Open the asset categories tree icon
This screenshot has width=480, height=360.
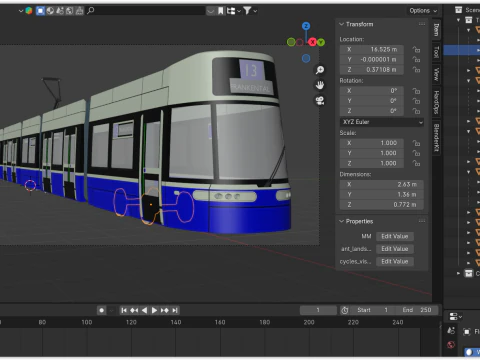click(231, 11)
